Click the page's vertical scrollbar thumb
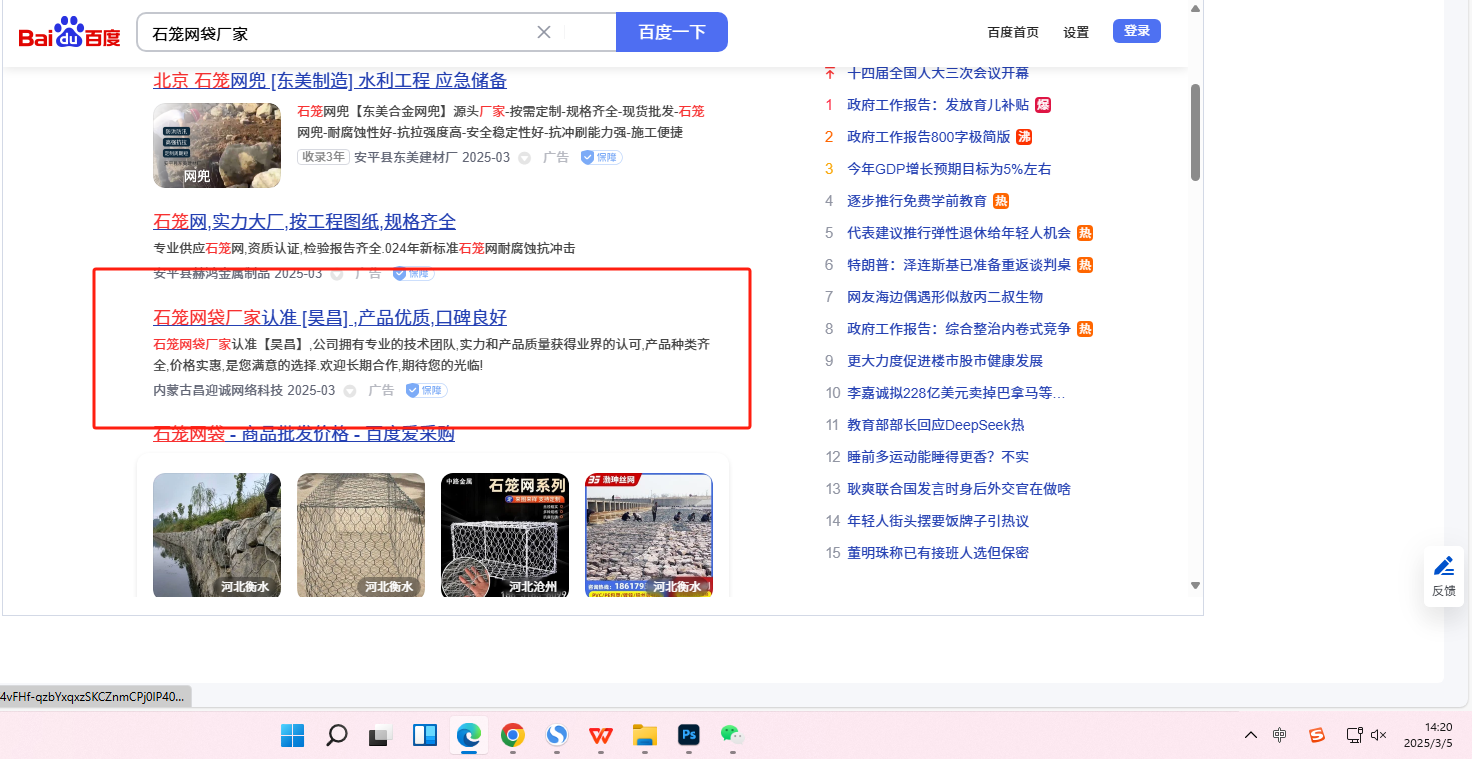The height and width of the screenshot is (759, 1472). click(1195, 132)
